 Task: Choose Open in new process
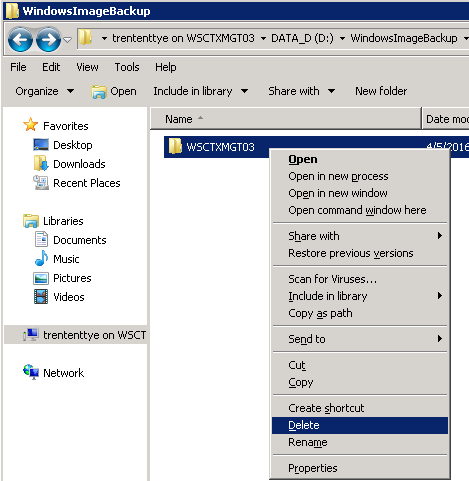[x=360, y=176]
